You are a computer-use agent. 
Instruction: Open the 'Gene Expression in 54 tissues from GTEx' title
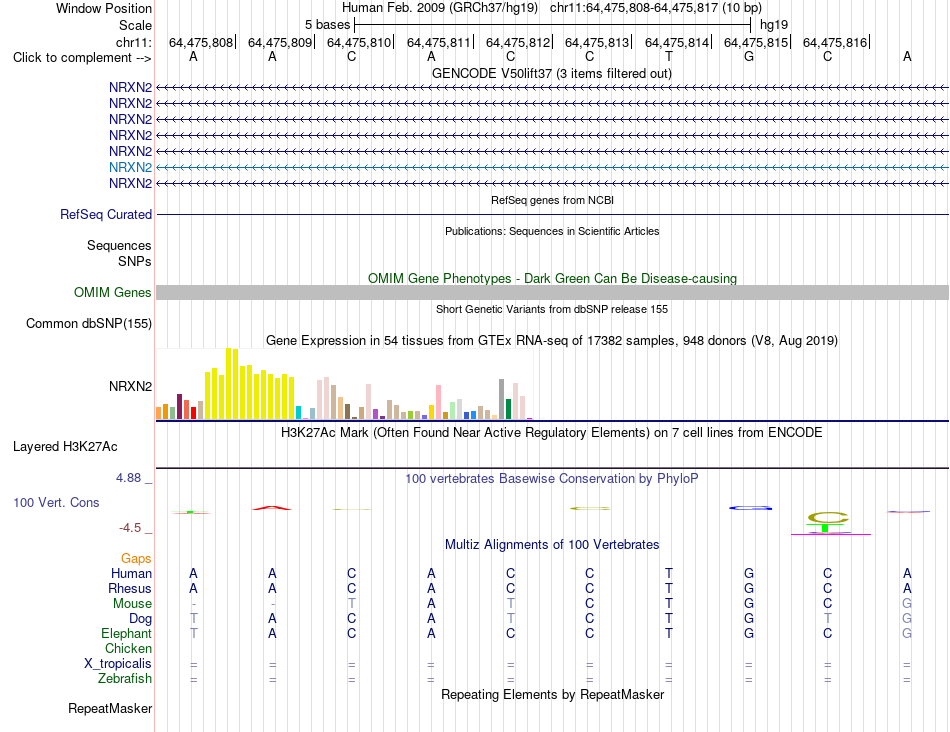click(552, 341)
